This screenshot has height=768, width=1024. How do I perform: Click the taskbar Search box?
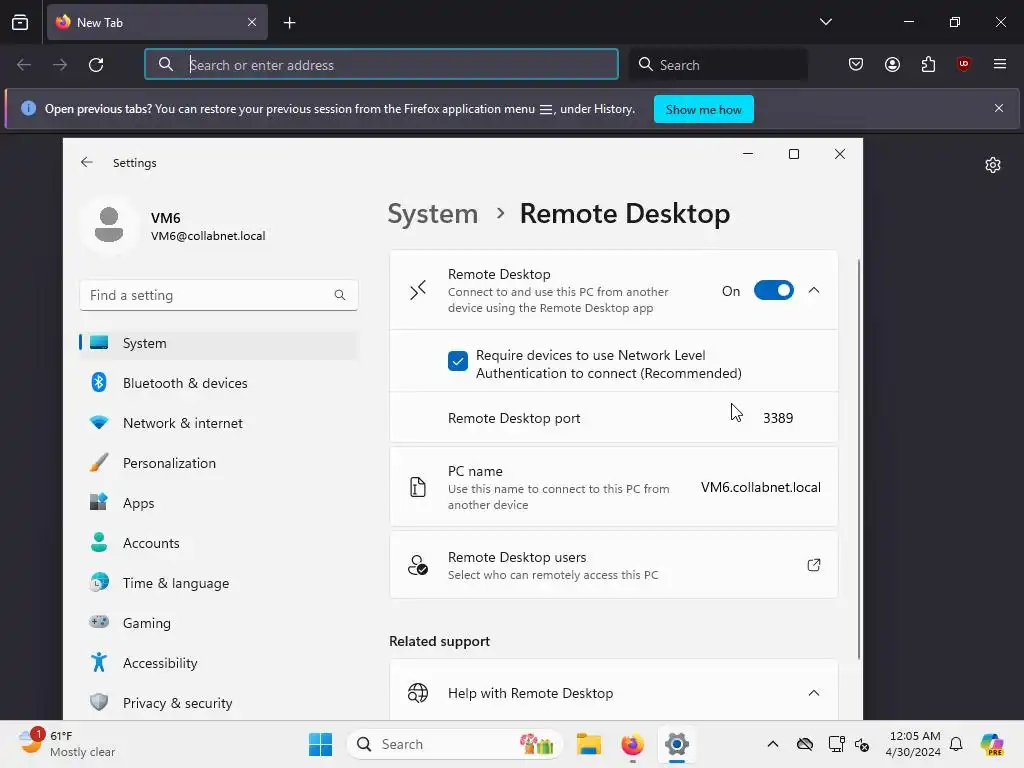point(455,744)
